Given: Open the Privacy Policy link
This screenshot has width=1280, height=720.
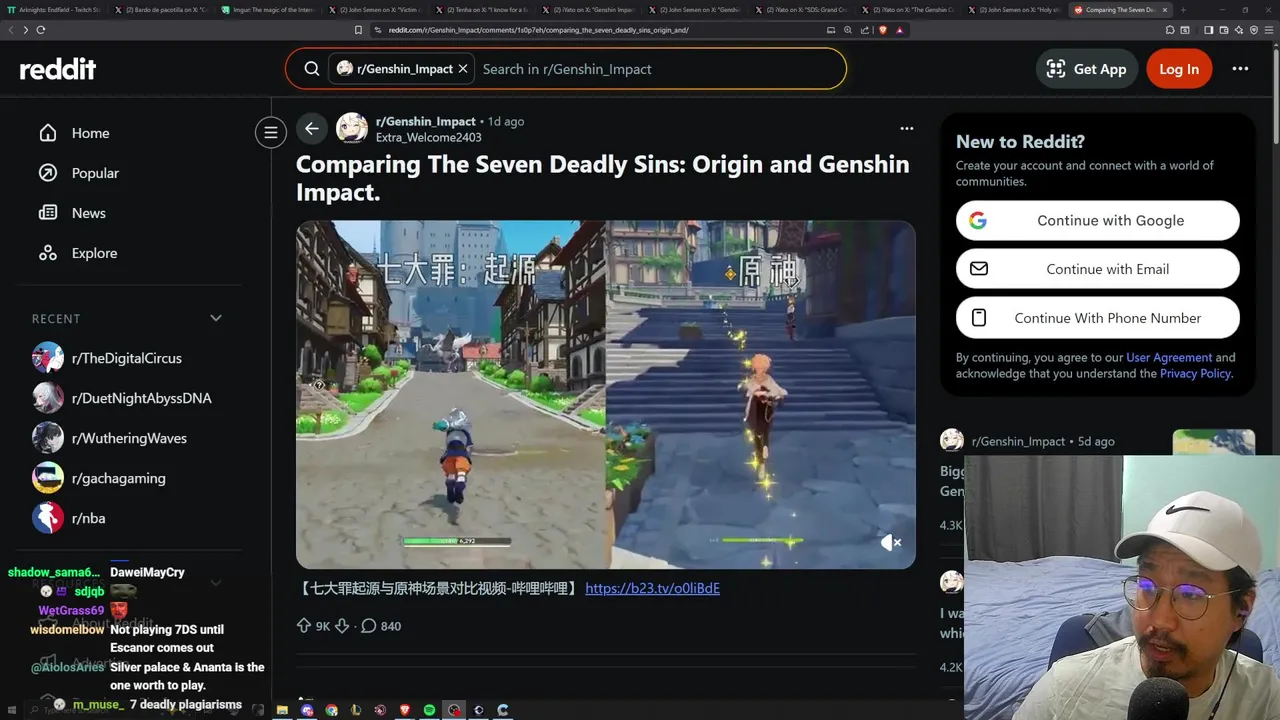Looking at the screenshot, I should 1195,373.
